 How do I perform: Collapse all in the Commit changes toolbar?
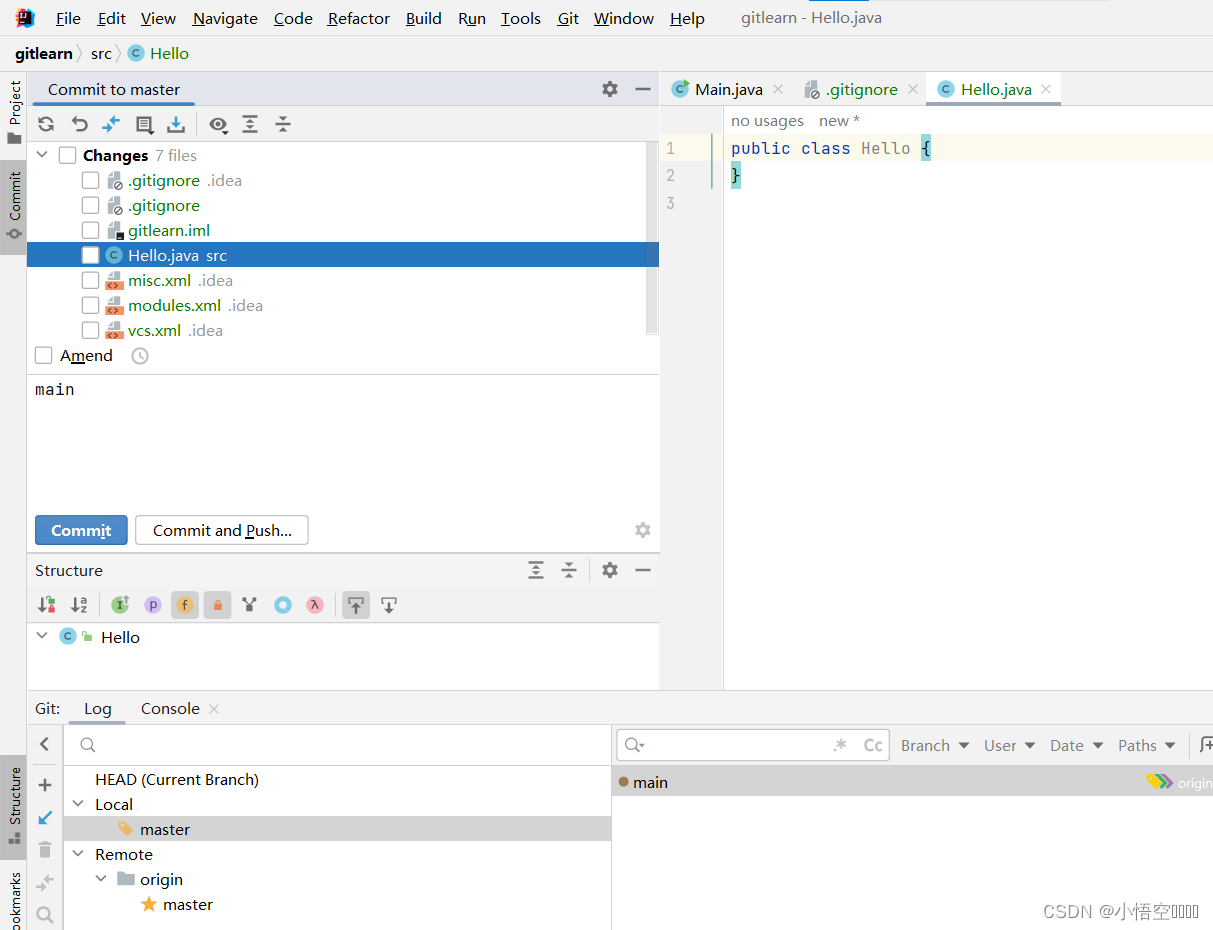283,124
